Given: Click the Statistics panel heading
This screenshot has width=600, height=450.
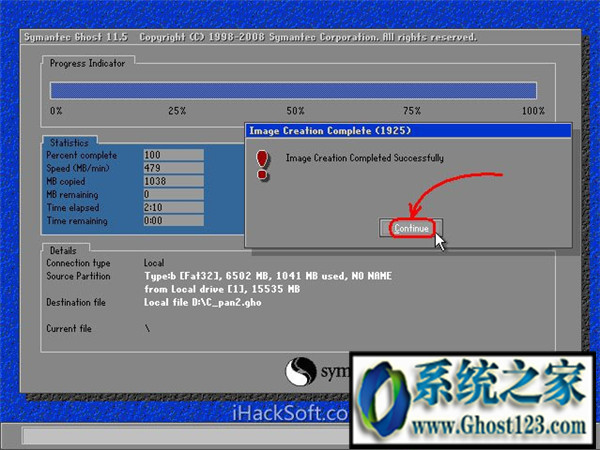Looking at the screenshot, I should [x=69, y=143].
